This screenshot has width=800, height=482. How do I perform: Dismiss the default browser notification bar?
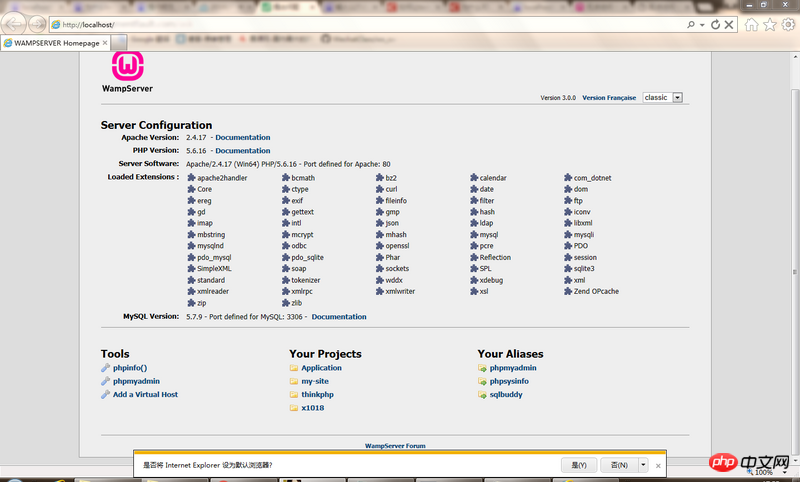[x=658, y=466]
